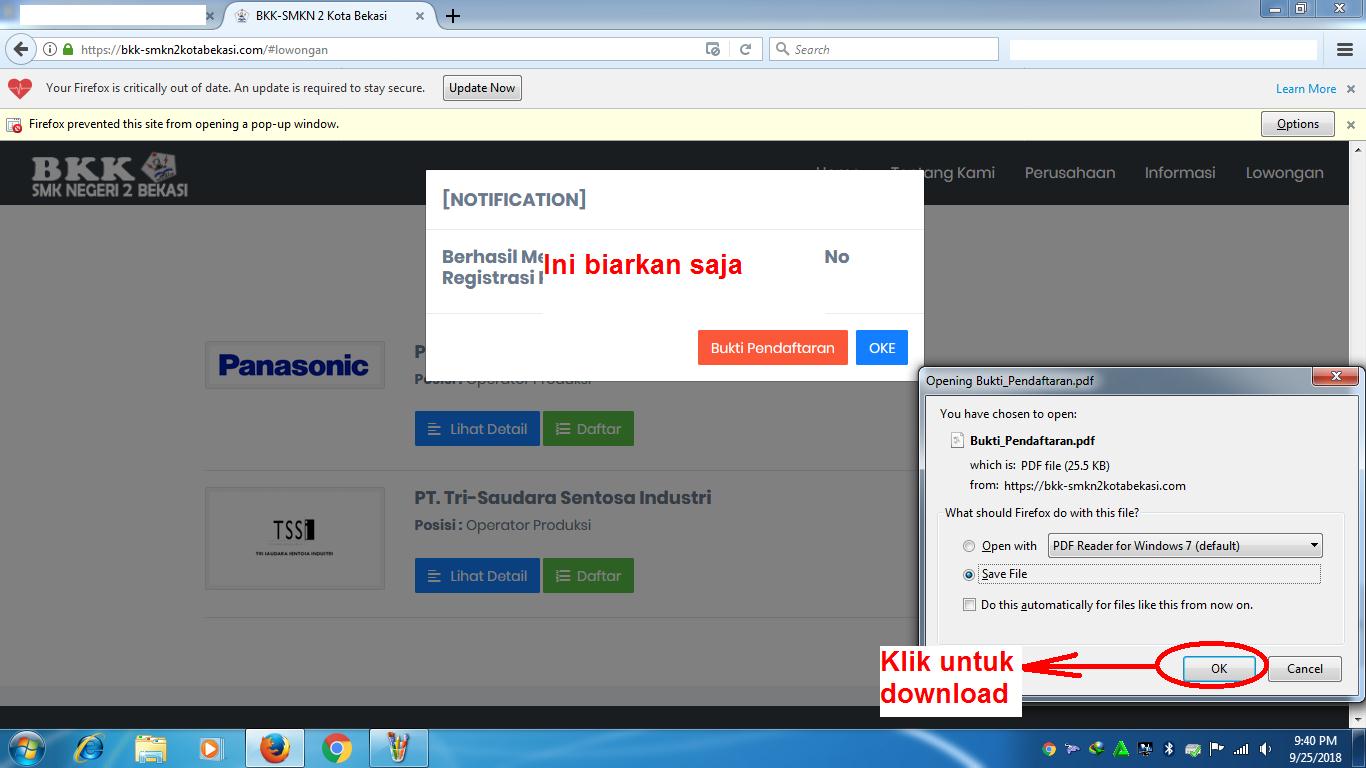1366x768 pixels.
Task: Dismiss the Firefox out-of-date notification bar
Action: tap(1351, 89)
